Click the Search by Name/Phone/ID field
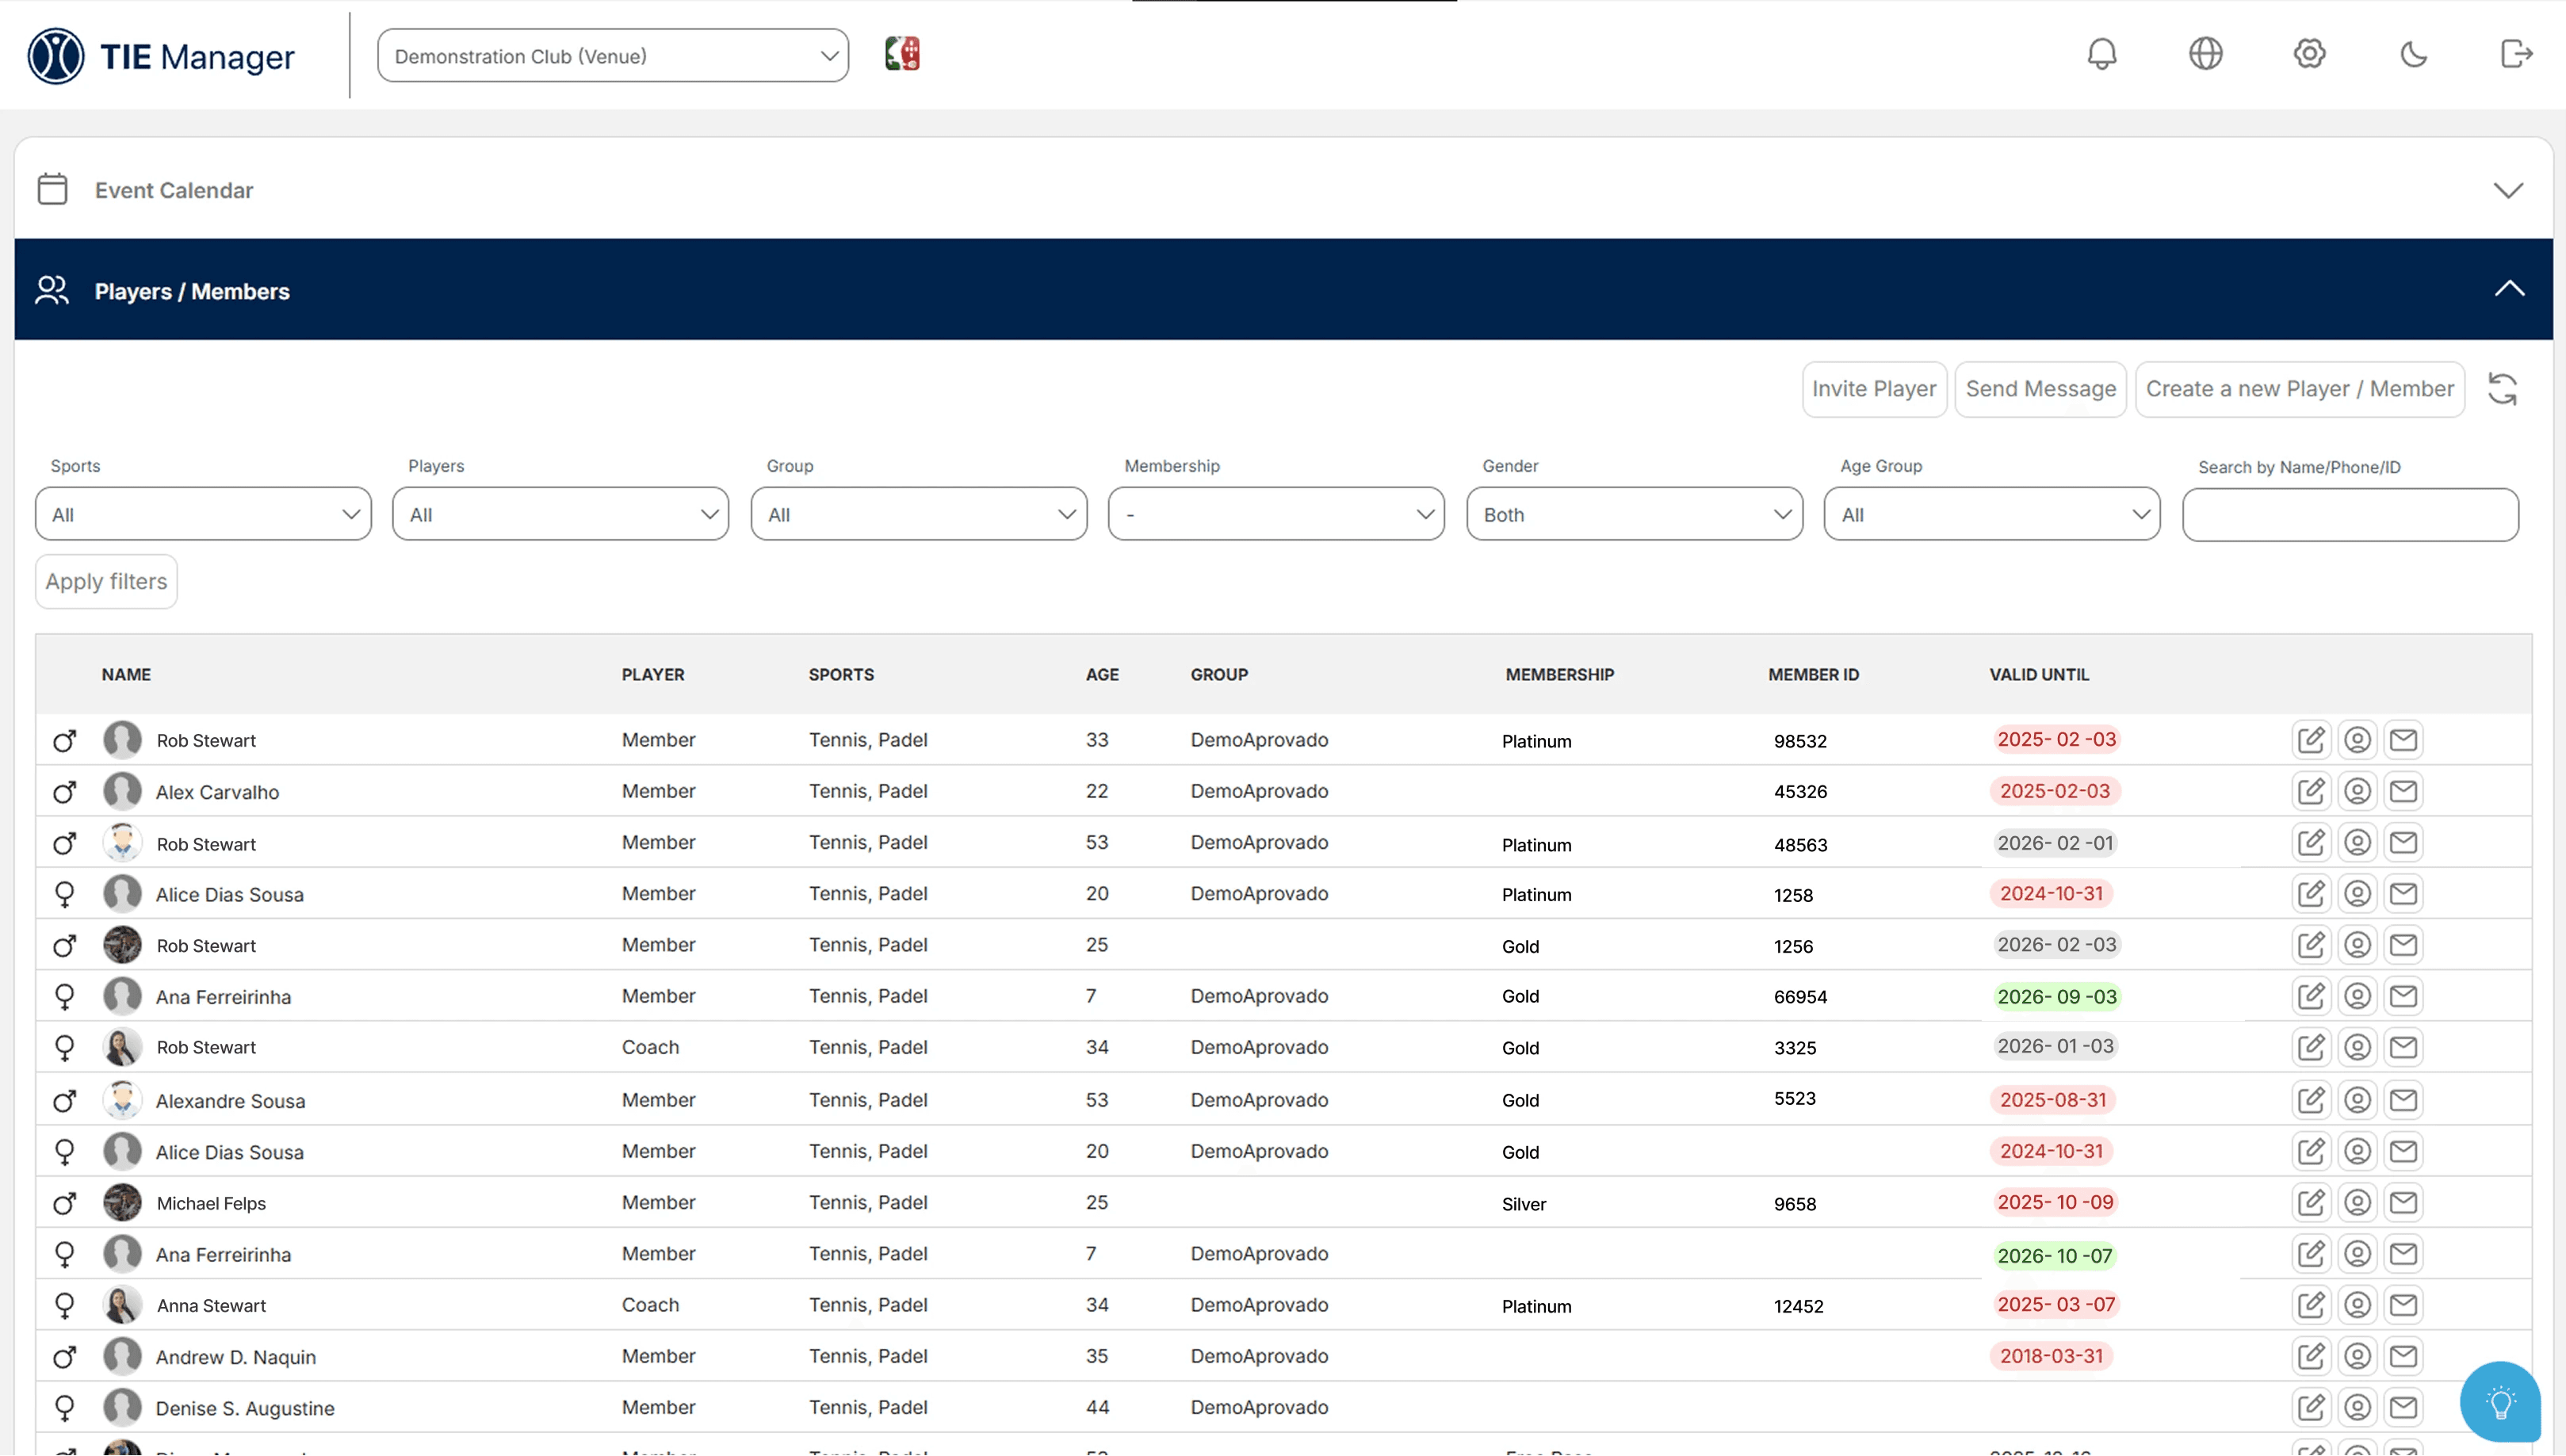 pyautogui.click(x=2350, y=515)
